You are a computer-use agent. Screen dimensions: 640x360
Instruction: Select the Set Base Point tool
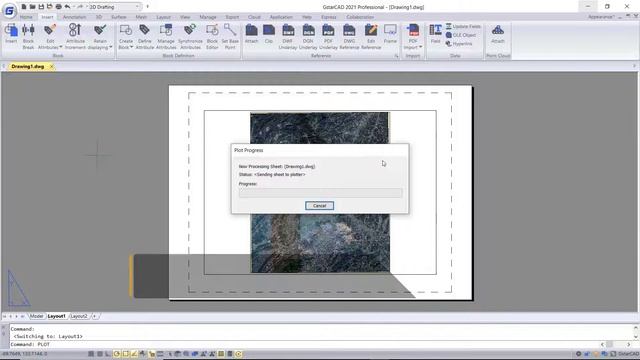230,36
